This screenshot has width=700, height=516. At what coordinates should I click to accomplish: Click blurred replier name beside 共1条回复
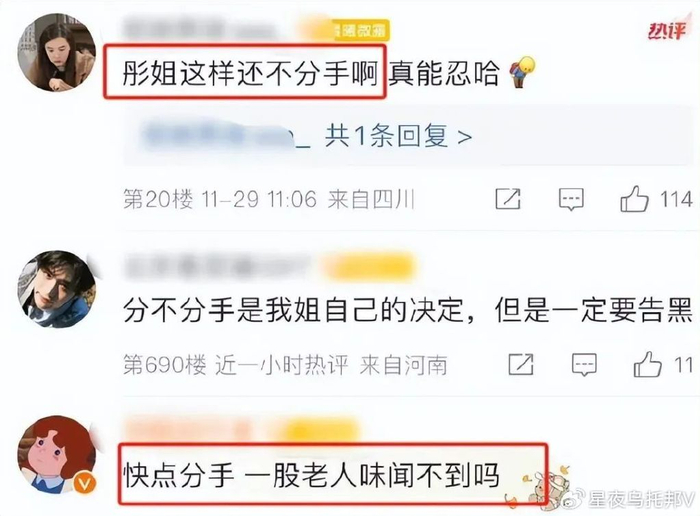(x=225, y=134)
